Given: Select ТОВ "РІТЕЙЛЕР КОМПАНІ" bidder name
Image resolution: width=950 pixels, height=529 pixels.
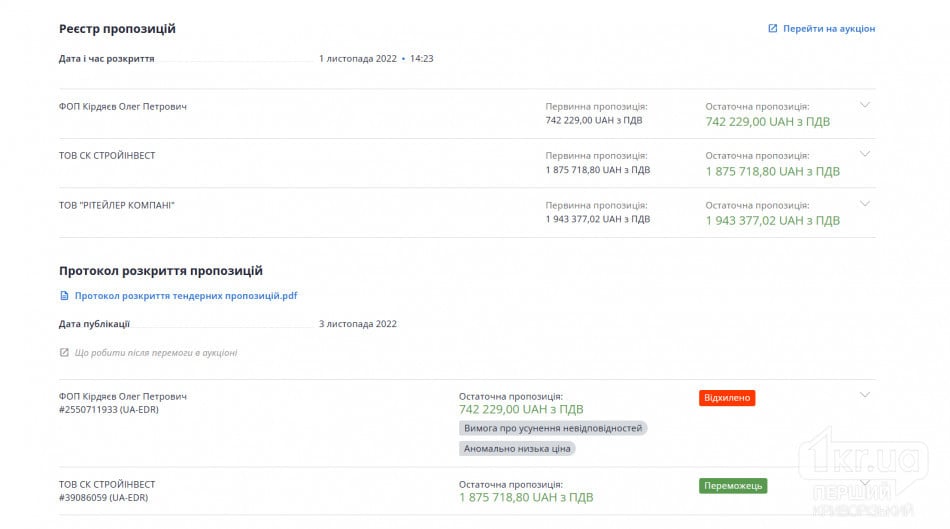Looking at the screenshot, I should coord(116,205).
